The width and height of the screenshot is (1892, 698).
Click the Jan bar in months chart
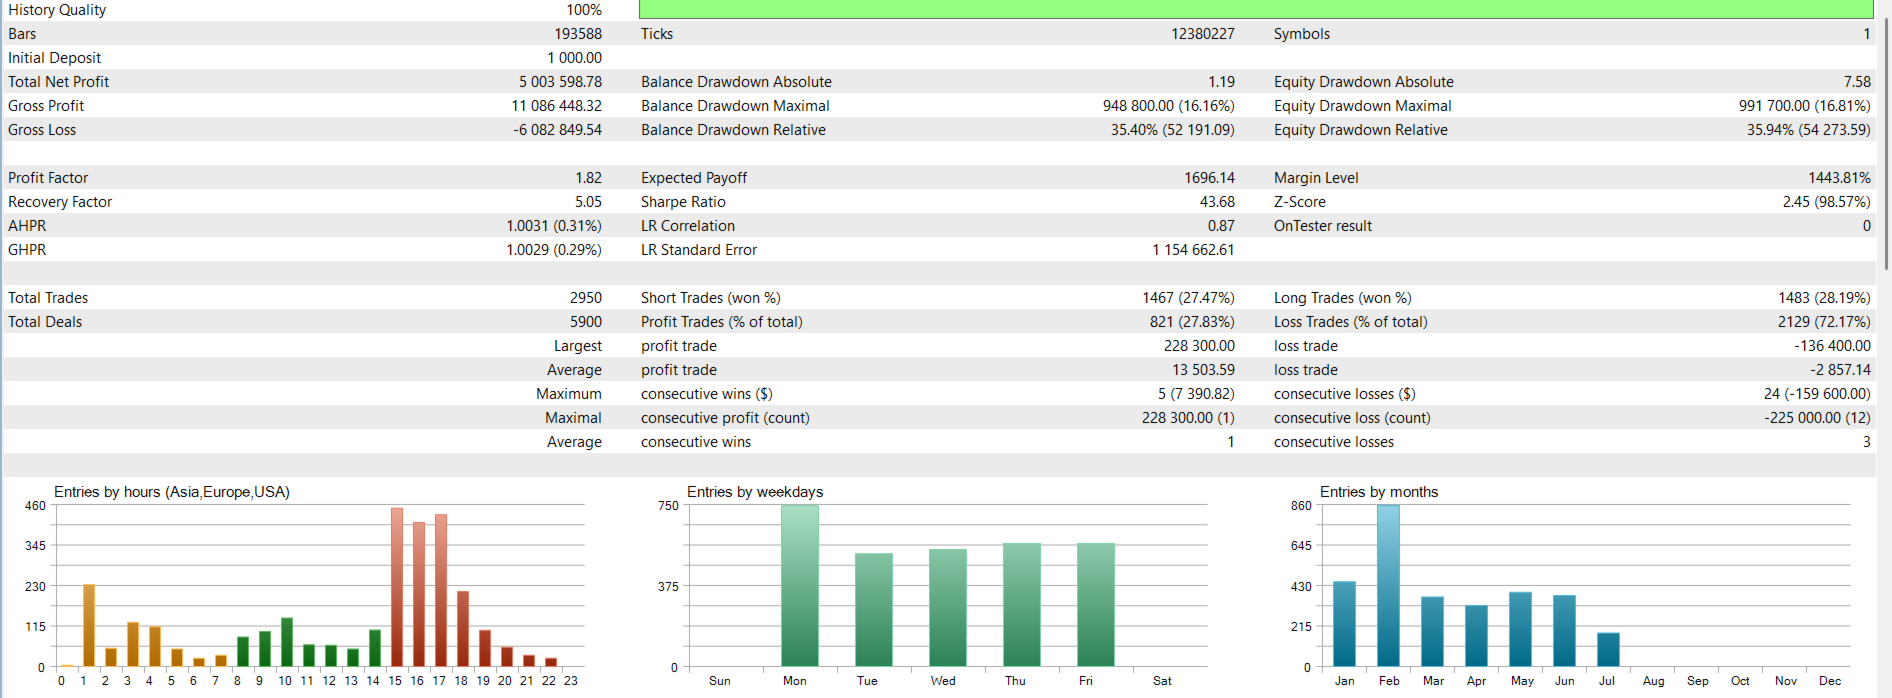[1344, 624]
